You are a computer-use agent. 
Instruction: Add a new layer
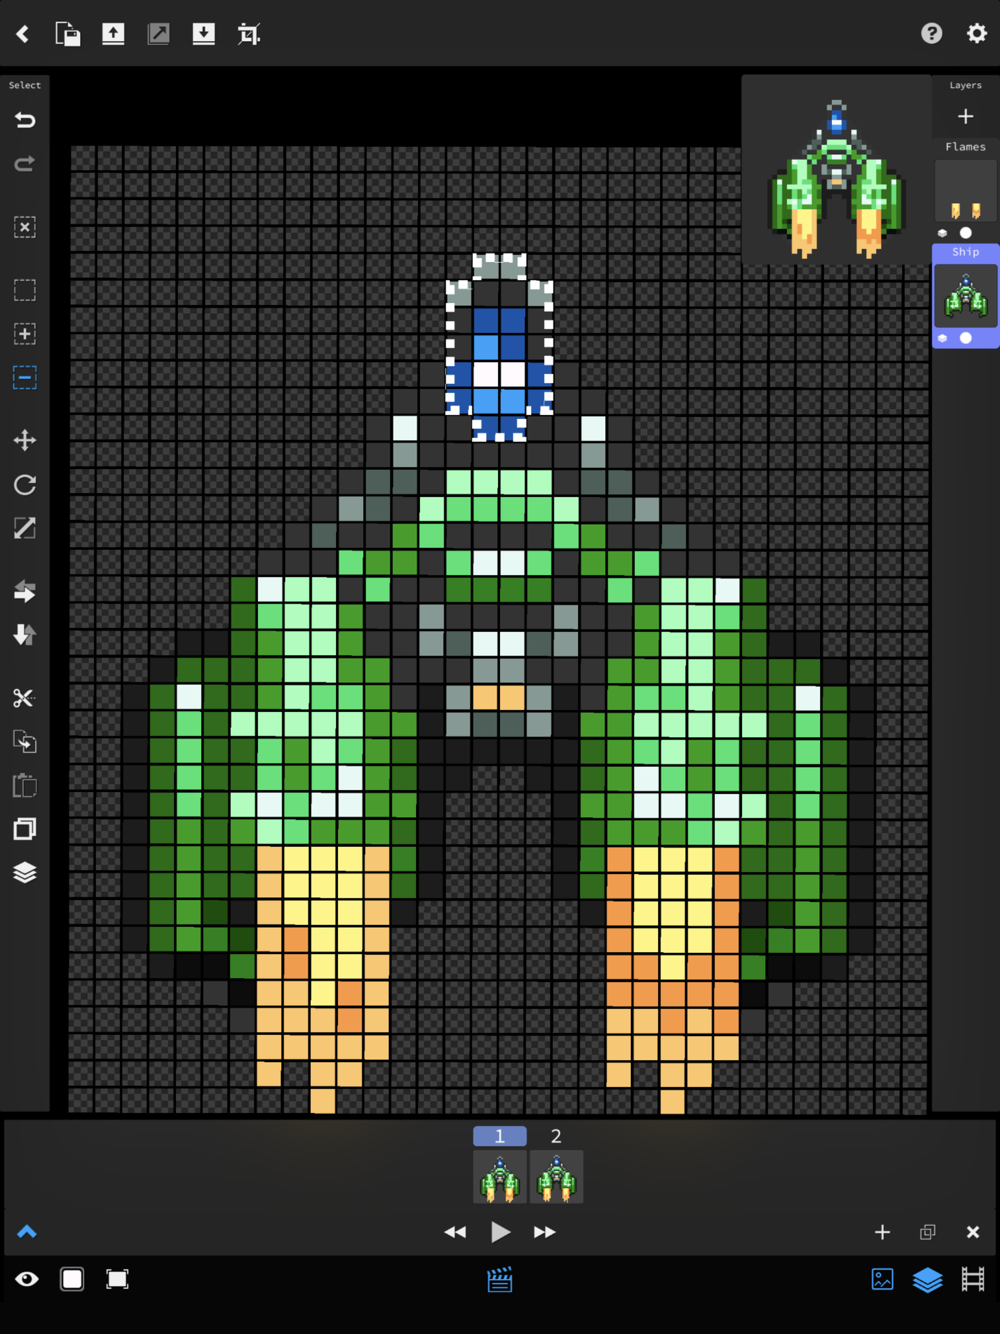pos(965,117)
